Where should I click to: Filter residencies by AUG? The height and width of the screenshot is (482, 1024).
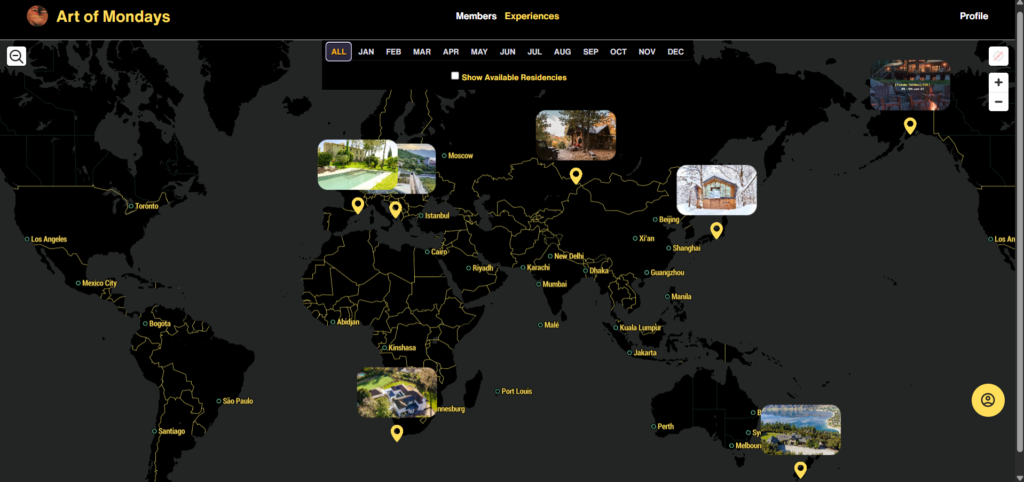(x=562, y=52)
